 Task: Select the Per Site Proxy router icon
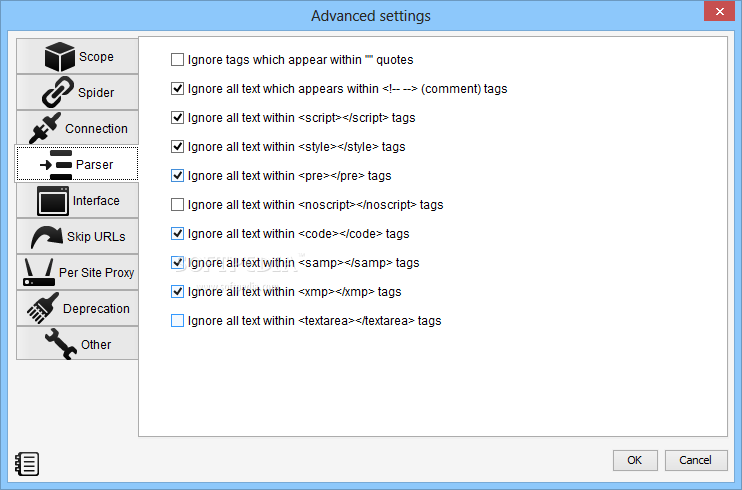coord(39,272)
